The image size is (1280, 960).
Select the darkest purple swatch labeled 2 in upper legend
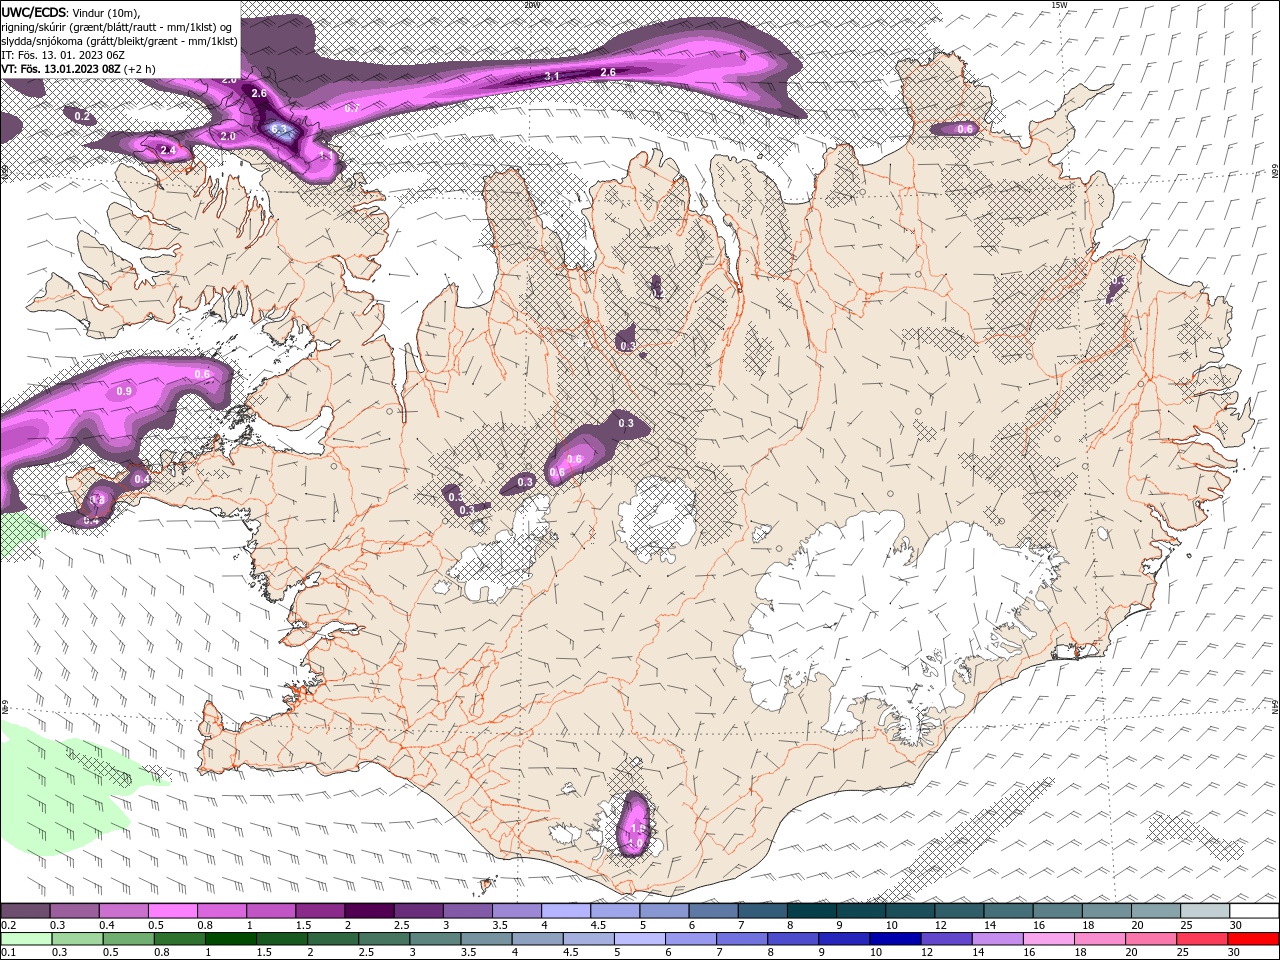tap(369, 911)
